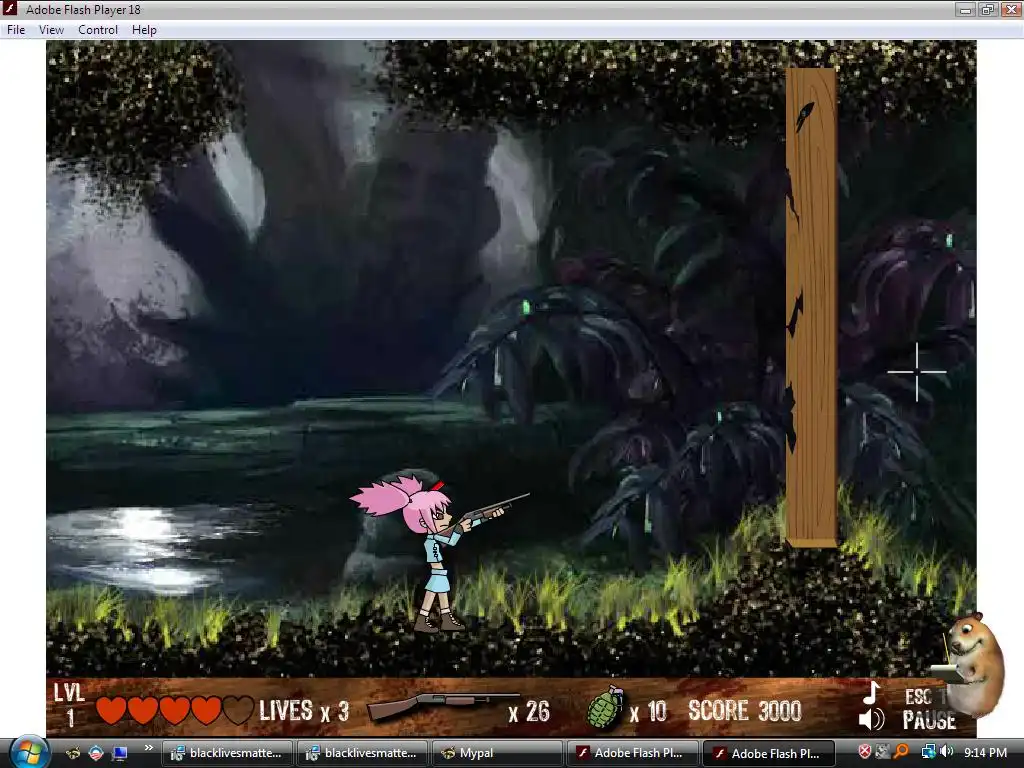Click the orange magnifier tray icon
The width and height of the screenshot is (1024, 768).
[x=901, y=752]
